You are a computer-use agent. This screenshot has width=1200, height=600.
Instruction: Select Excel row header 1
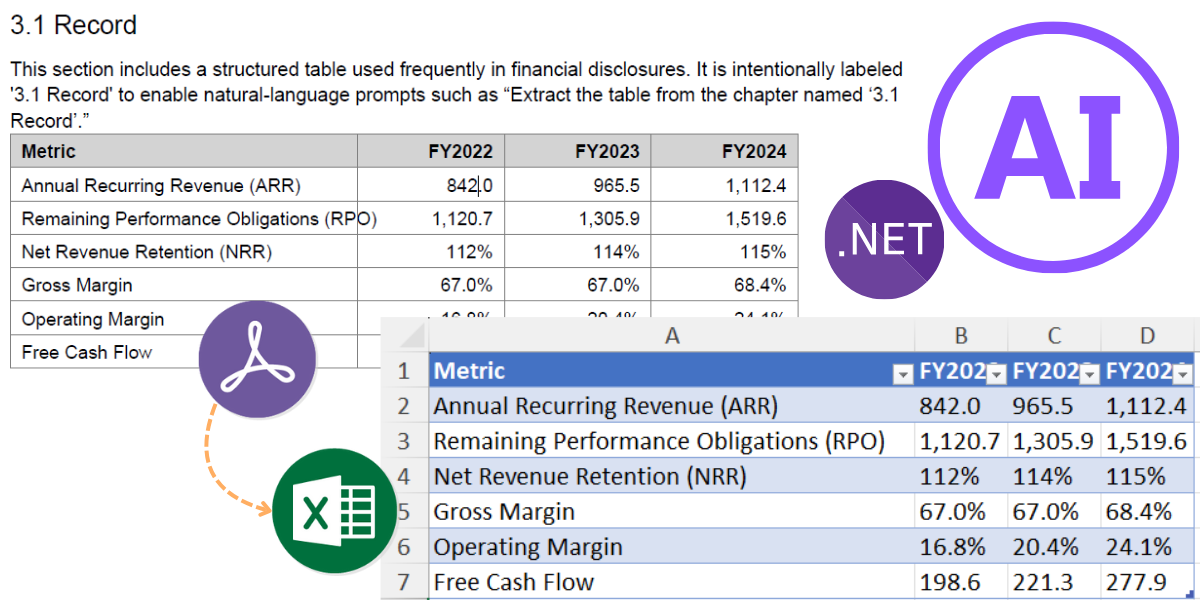(404, 371)
